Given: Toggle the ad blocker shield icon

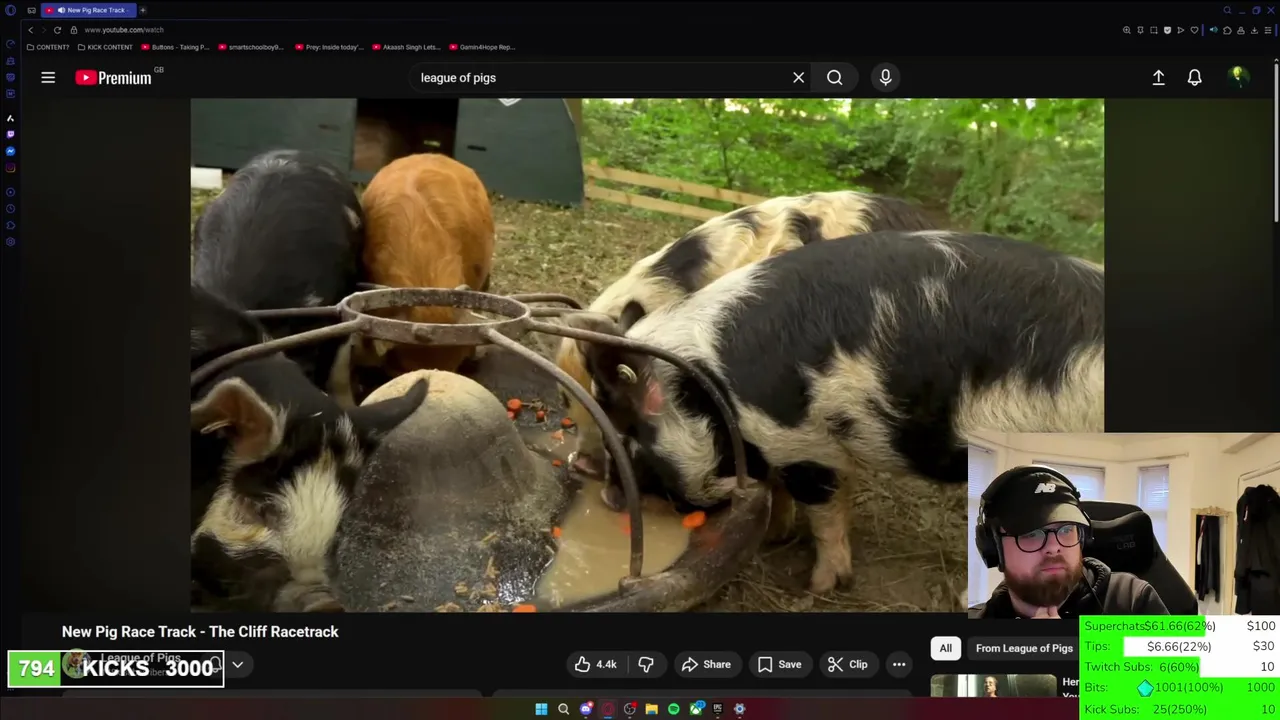Looking at the screenshot, I should coord(1167,30).
